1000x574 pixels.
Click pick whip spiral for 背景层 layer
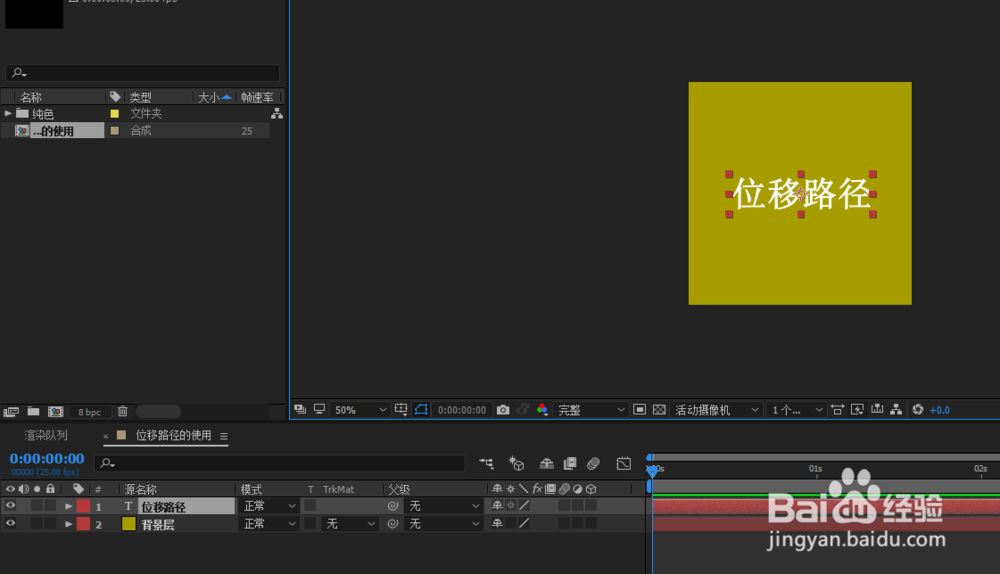tap(393, 524)
